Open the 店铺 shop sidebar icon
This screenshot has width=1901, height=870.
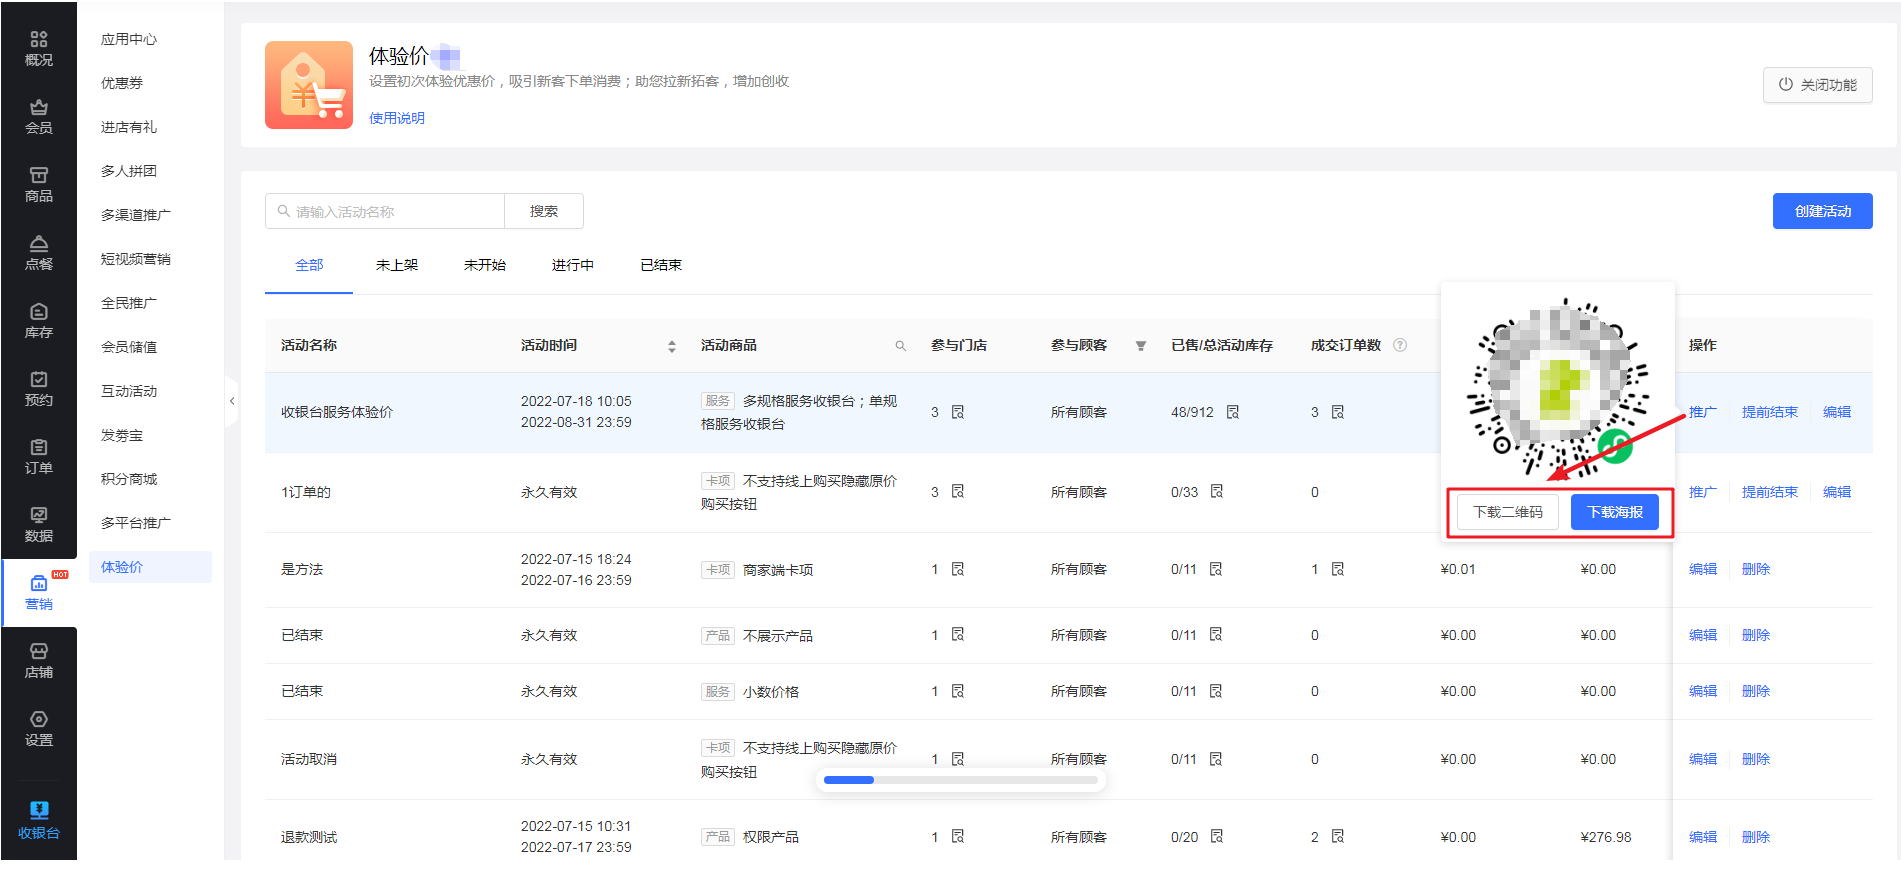(x=39, y=660)
